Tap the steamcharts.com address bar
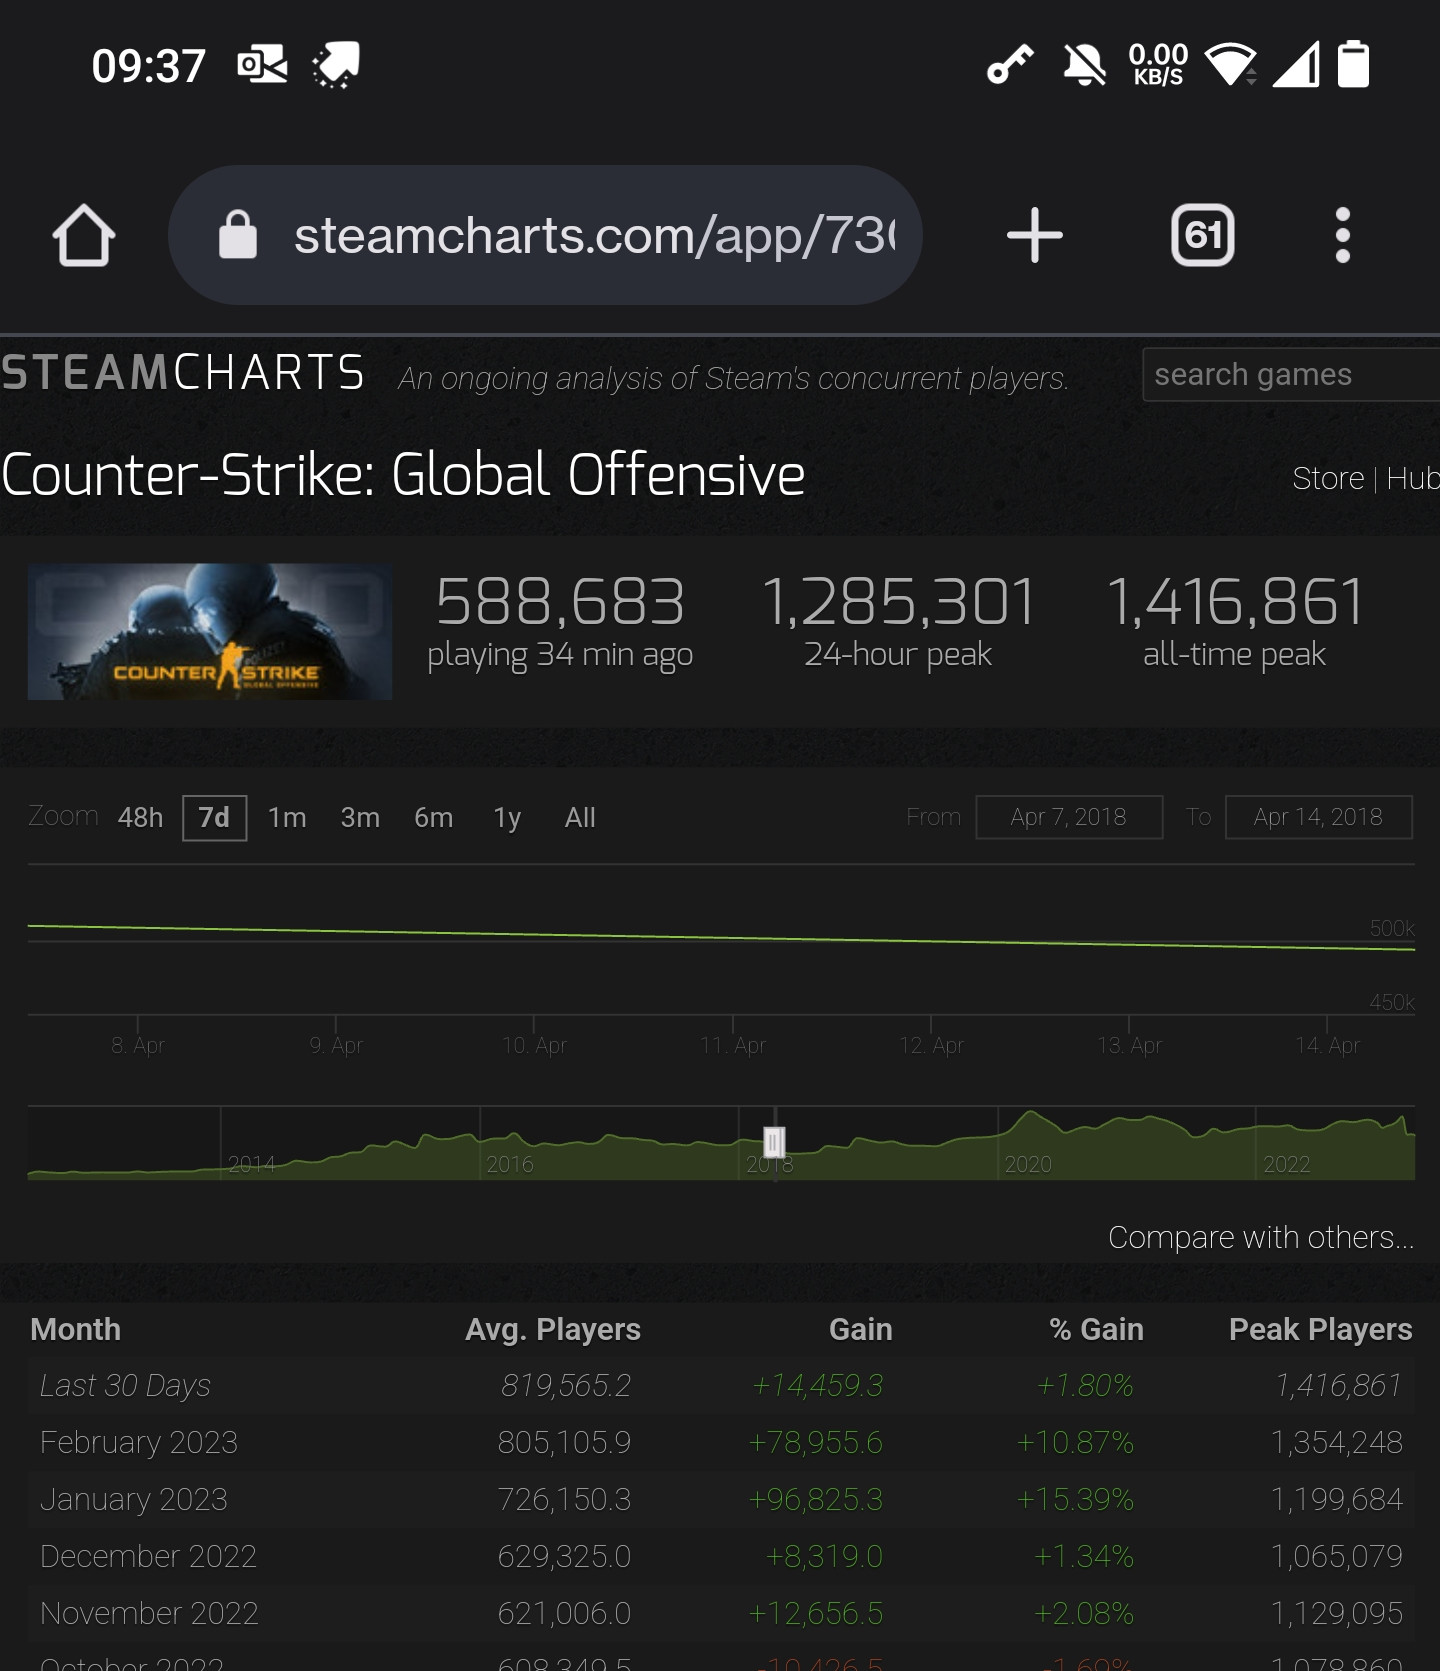The image size is (1440, 1671). [x=545, y=235]
